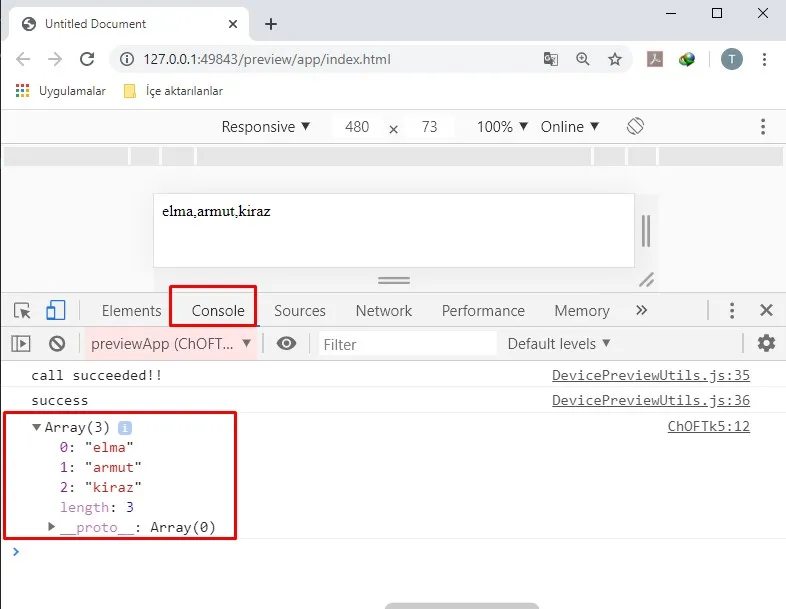This screenshot has height=609, width=786.
Task: Open DevicePreviewUtils.js:36 source link
Action: [651, 400]
